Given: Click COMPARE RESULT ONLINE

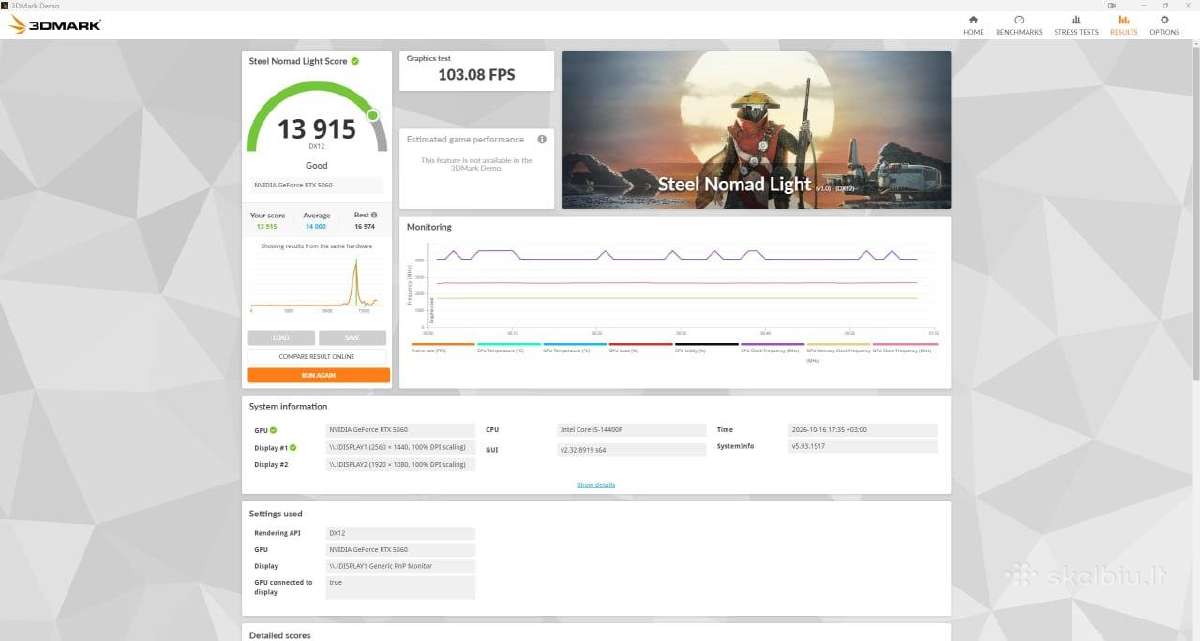Looking at the screenshot, I should click(x=318, y=356).
